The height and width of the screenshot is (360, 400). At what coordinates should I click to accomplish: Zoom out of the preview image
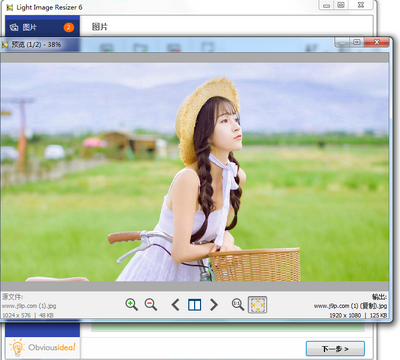click(151, 304)
